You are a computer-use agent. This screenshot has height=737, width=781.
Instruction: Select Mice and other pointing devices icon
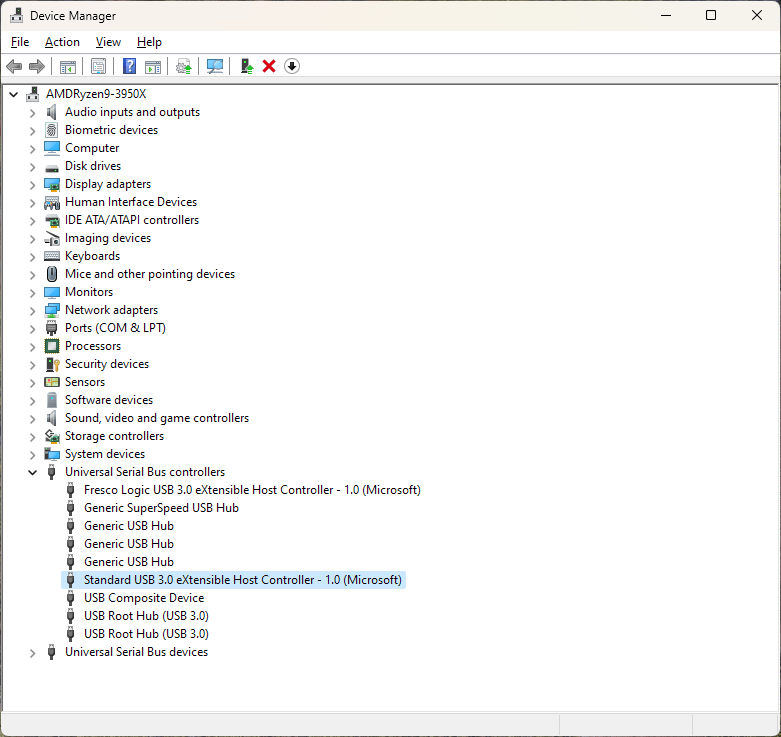(x=52, y=274)
